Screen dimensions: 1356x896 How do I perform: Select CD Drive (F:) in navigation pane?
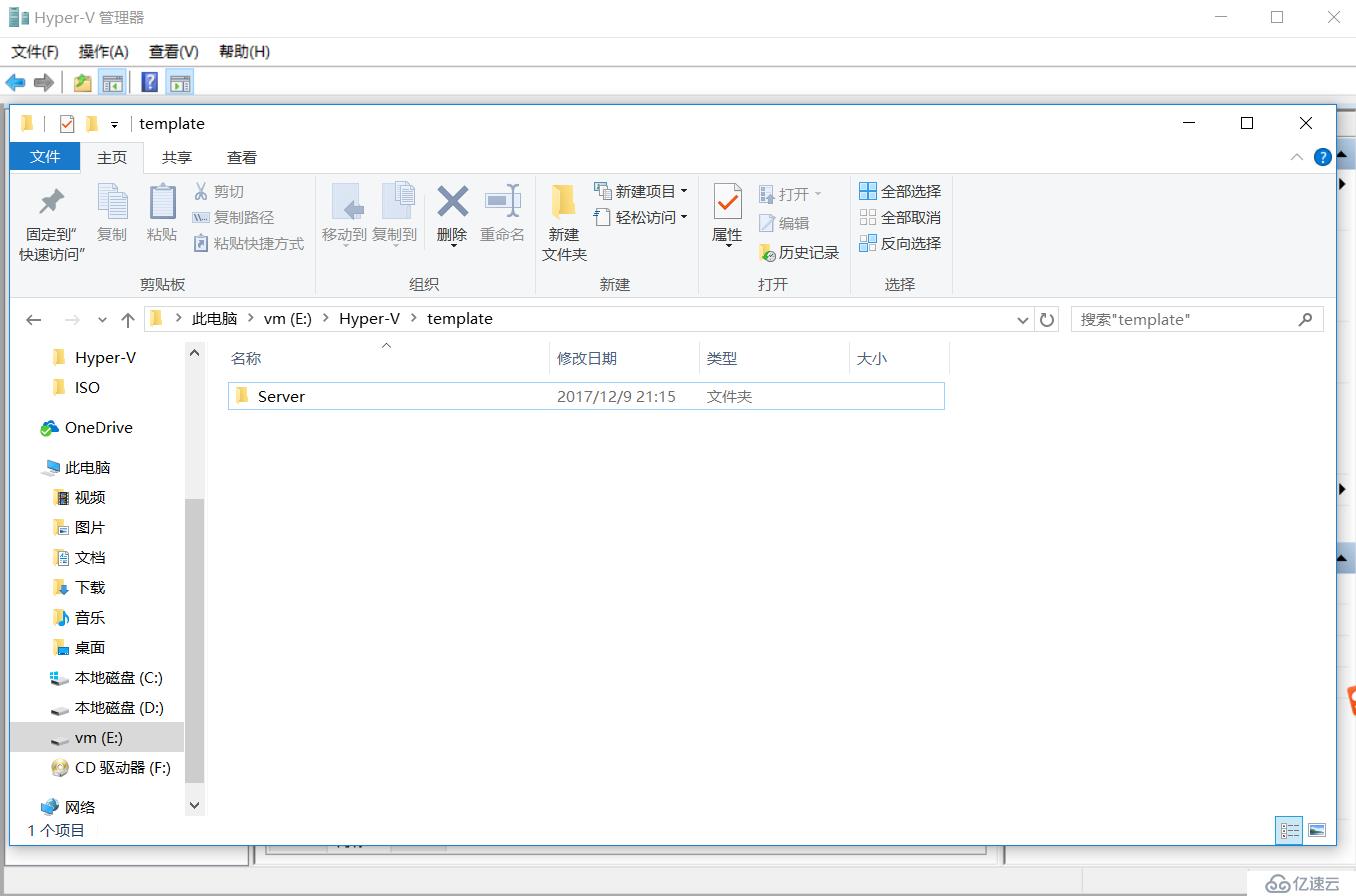click(x=122, y=767)
